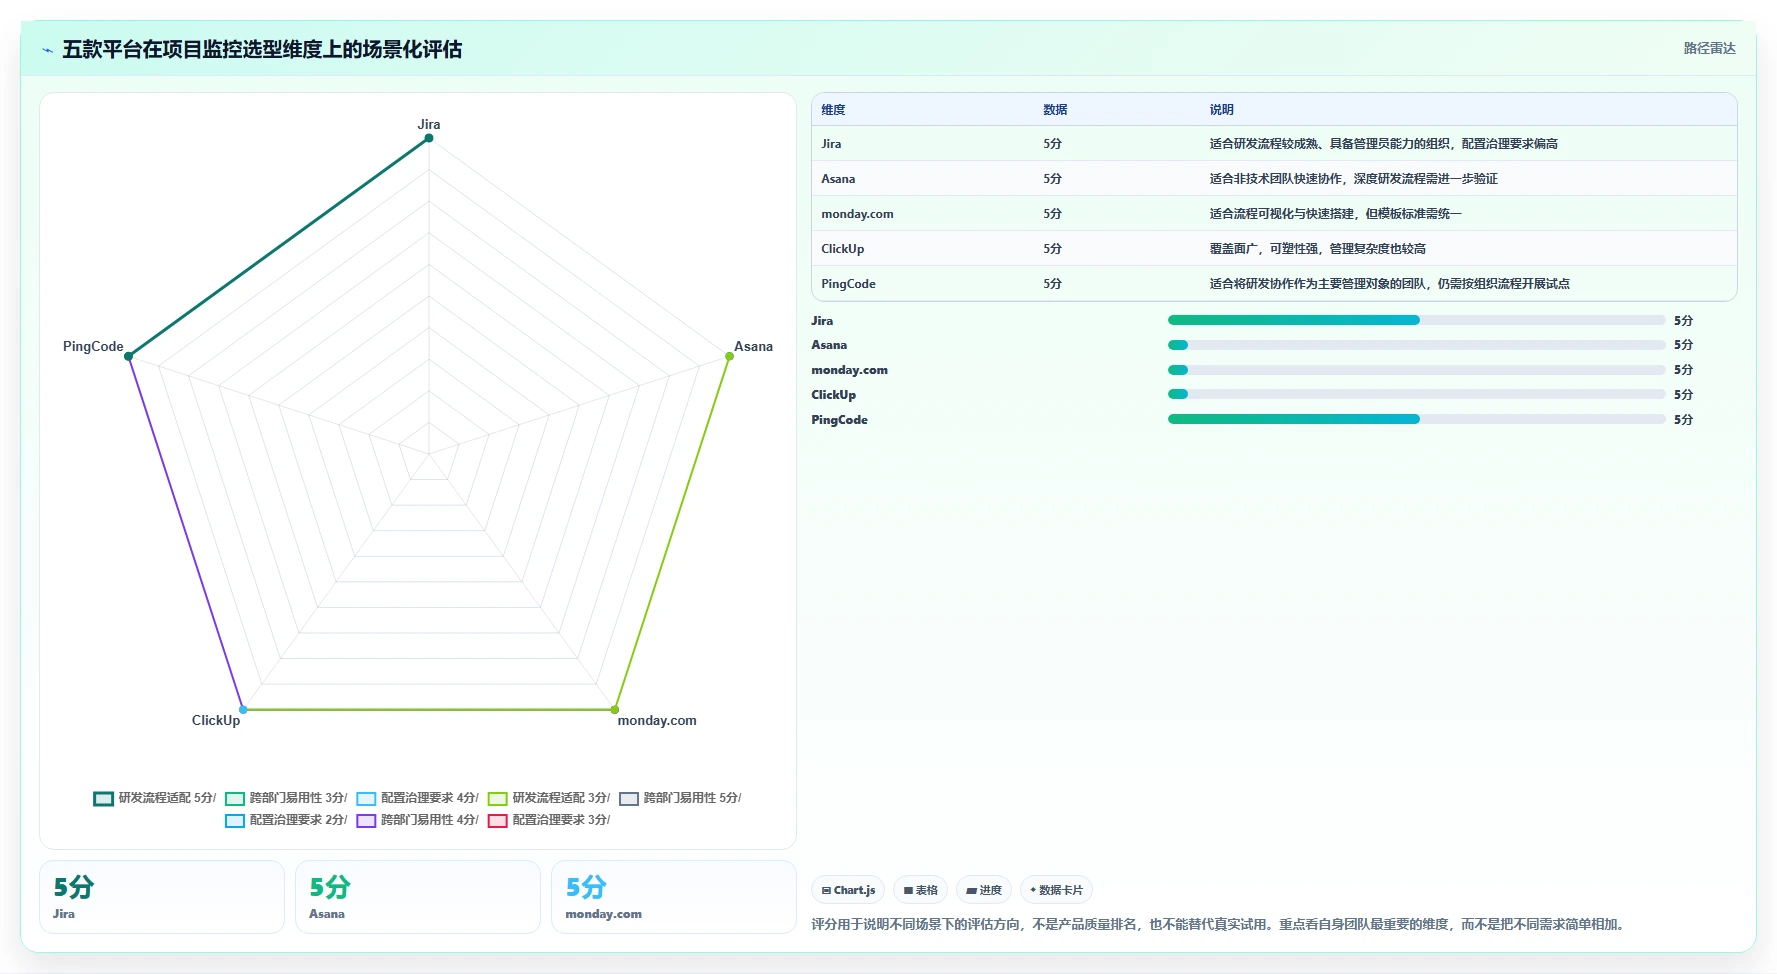Click the monday.com progress bar
This screenshot has width=1777, height=974.
pyautogui.click(x=1416, y=370)
